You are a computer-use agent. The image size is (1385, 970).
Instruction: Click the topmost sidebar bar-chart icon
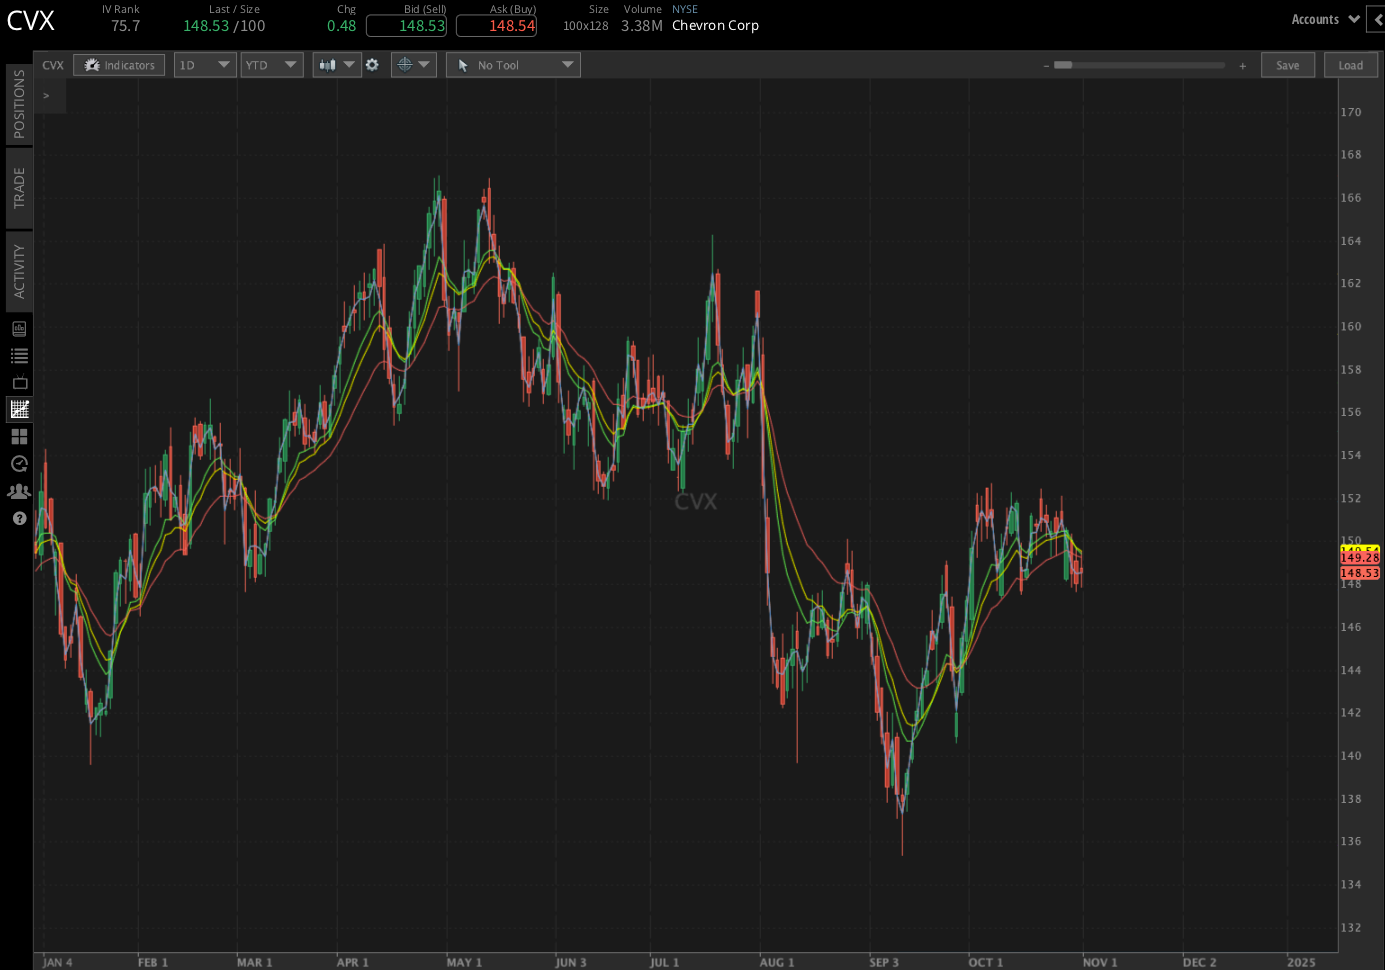(x=19, y=329)
